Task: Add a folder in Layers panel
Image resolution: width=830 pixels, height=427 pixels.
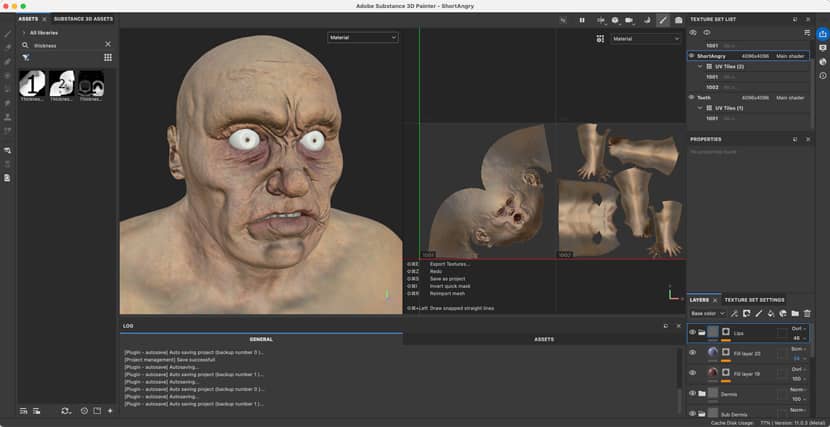Action: (795, 314)
